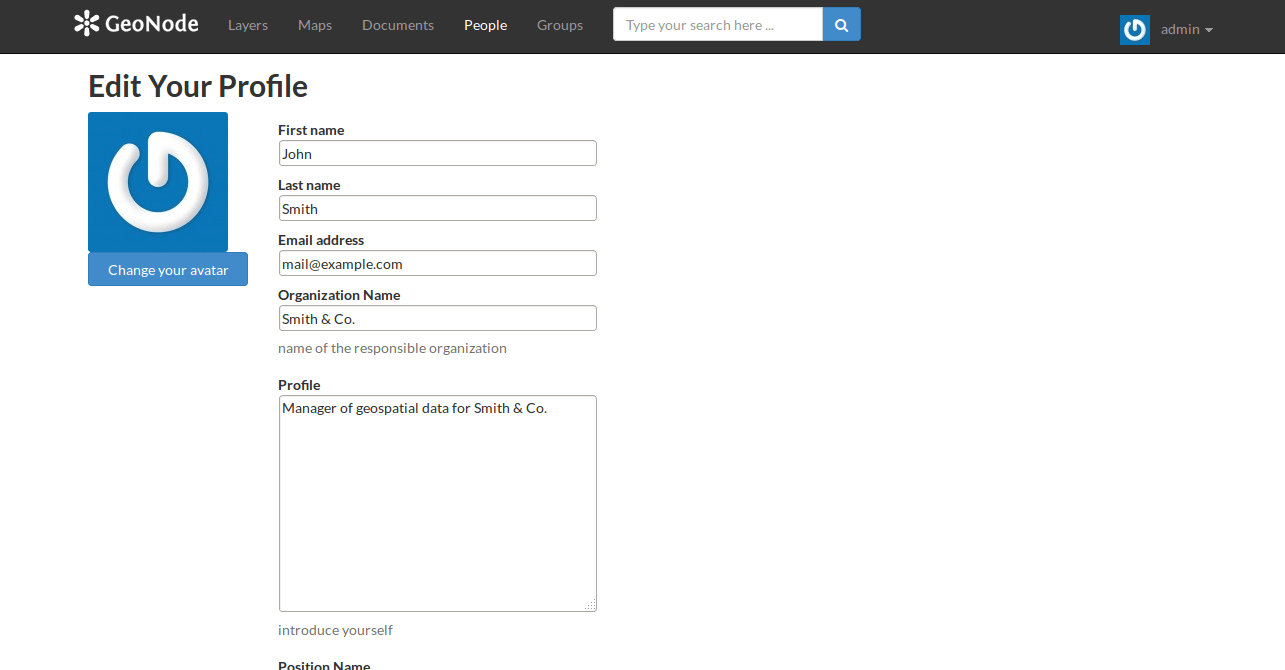
Task: Click the 'name of the responsible organization' hint
Action: pyautogui.click(x=392, y=348)
